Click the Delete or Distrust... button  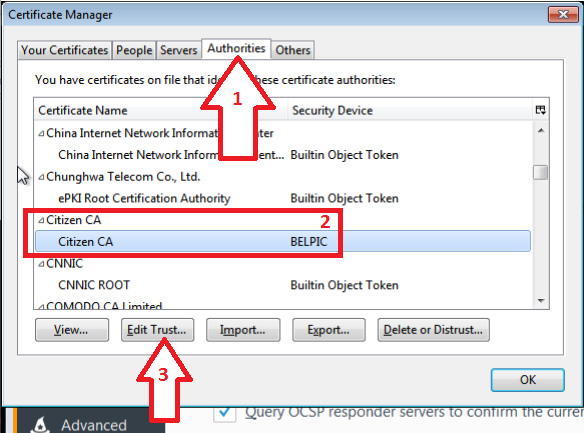pyautogui.click(x=433, y=330)
